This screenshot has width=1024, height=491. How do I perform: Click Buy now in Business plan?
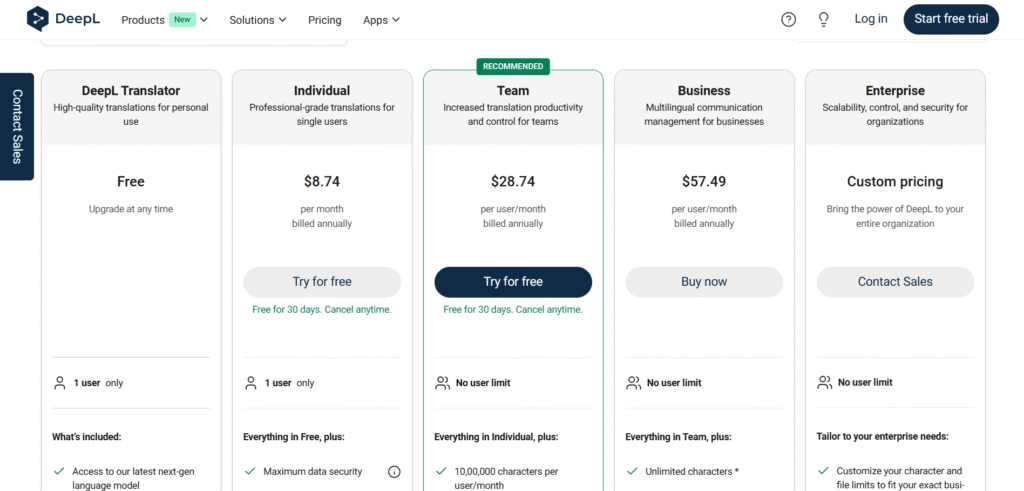click(x=704, y=282)
